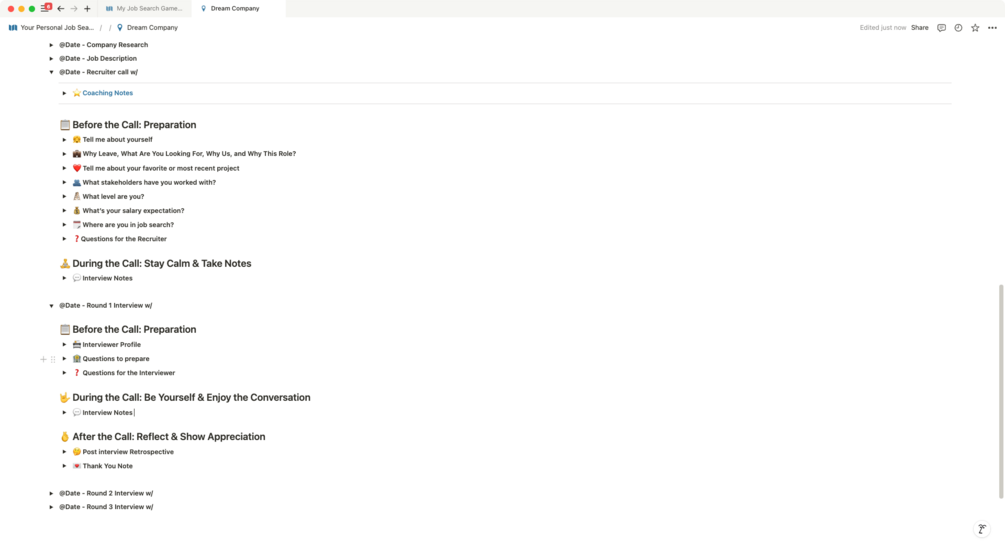Click the favorite or most recent project text

pos(161,168)
